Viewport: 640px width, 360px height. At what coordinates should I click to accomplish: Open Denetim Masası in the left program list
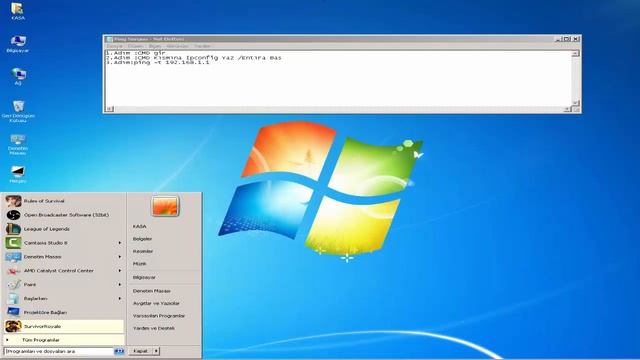(x=64, y=257)
